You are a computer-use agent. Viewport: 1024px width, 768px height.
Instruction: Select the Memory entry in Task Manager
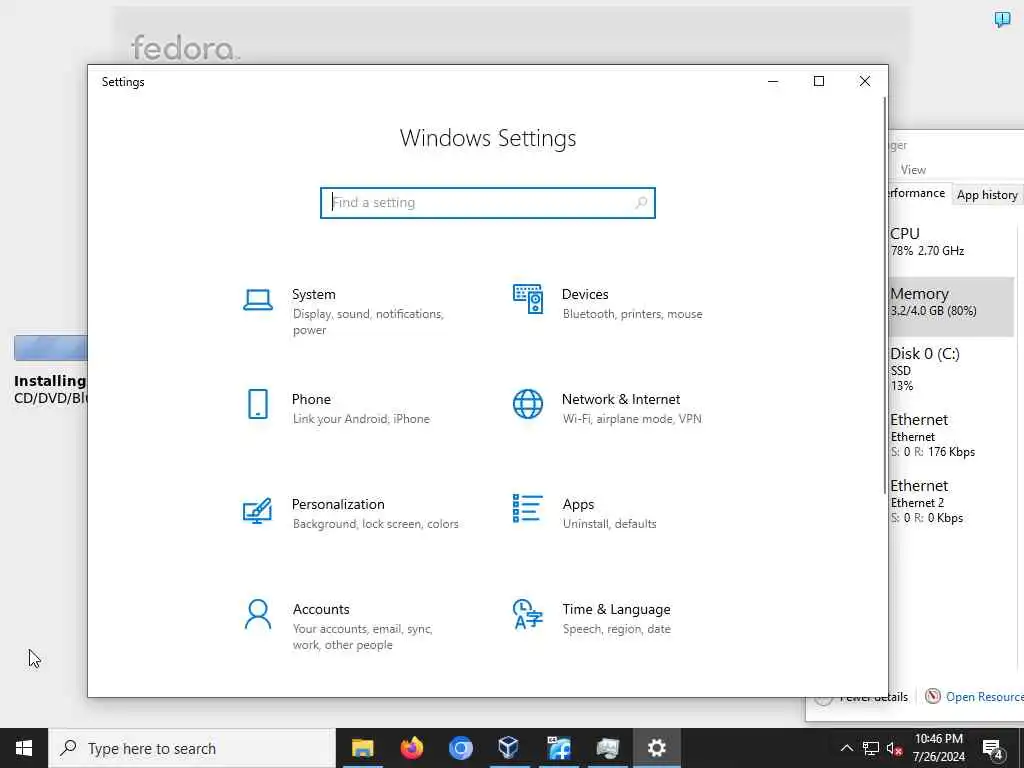click(x=951, y=306)
